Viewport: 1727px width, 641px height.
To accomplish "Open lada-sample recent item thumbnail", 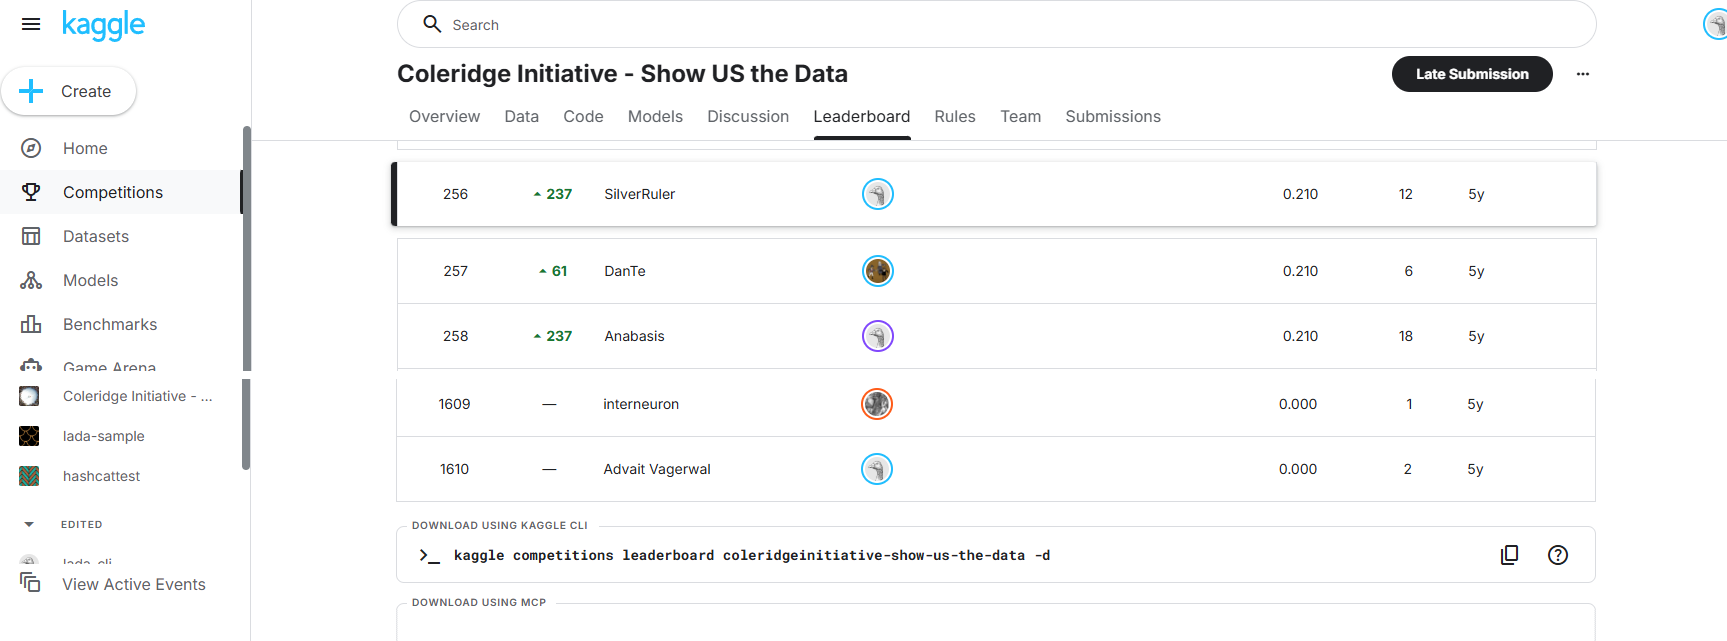I will click(29, 436).
